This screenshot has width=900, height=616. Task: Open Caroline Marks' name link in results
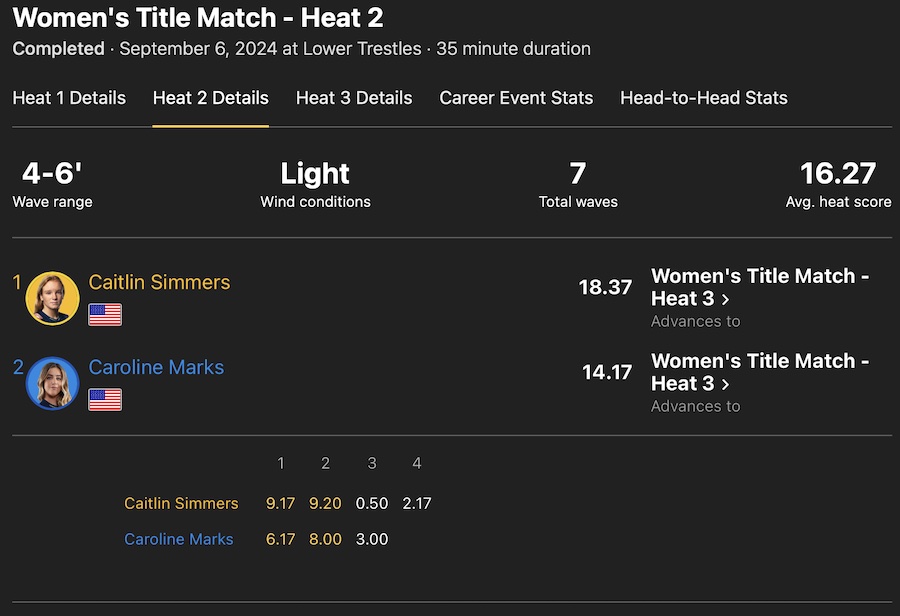(x=156, y=367)
